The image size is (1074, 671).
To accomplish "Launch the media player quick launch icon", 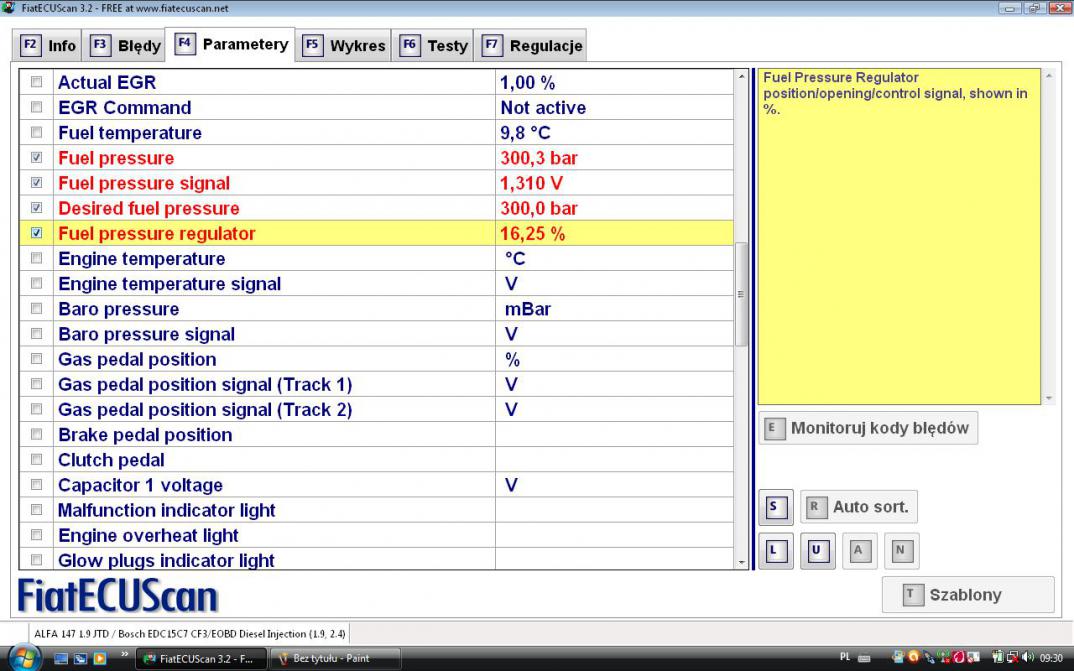I will click(99, 658).
